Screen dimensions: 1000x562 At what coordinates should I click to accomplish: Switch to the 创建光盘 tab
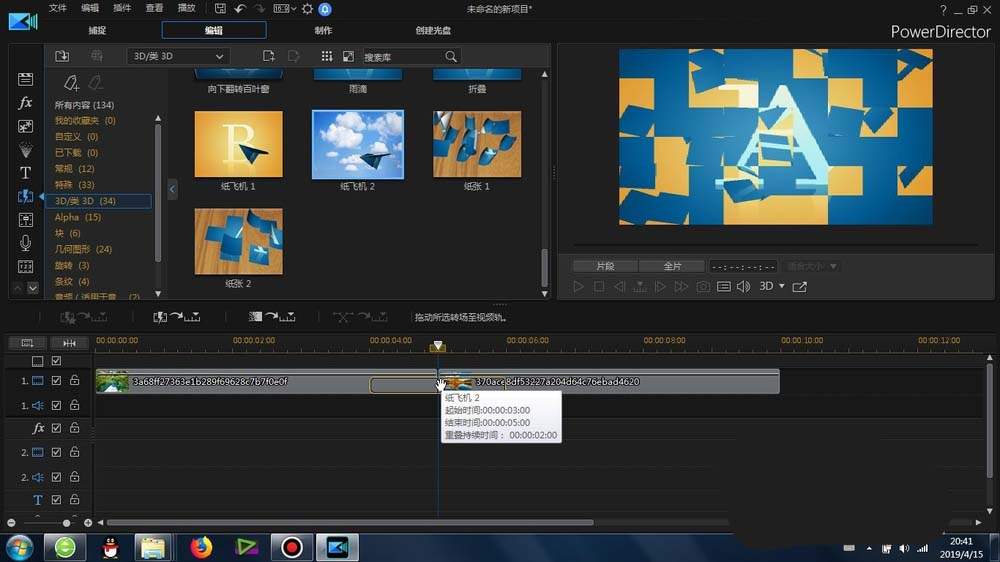(x=433, y=30)
